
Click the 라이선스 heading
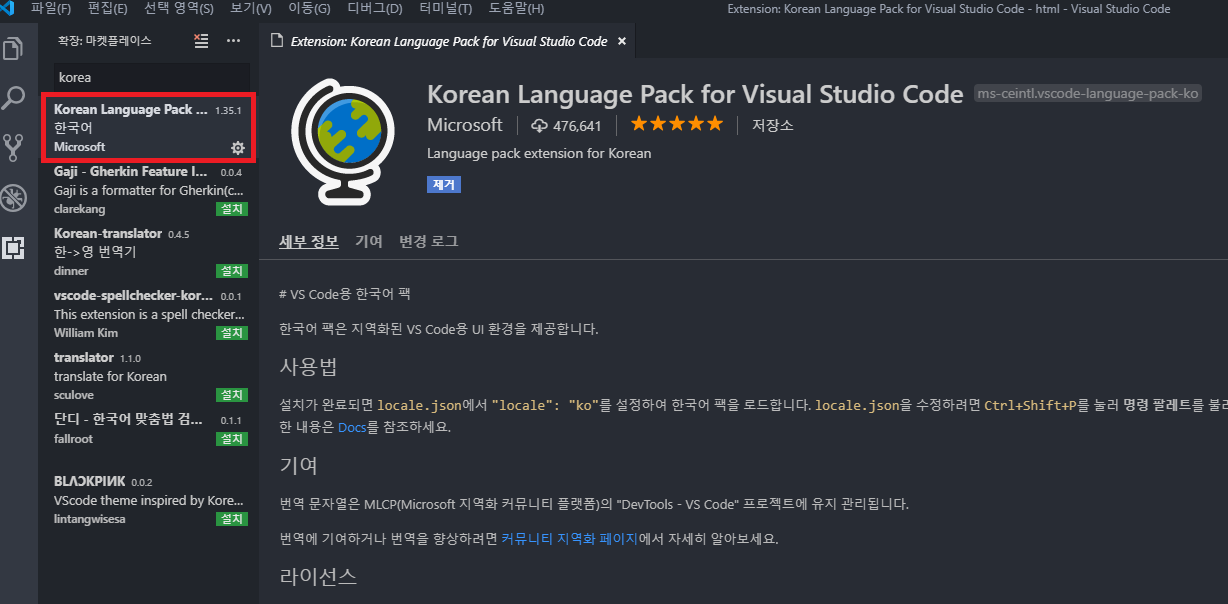pyautogui.click(x=318, y=576)
